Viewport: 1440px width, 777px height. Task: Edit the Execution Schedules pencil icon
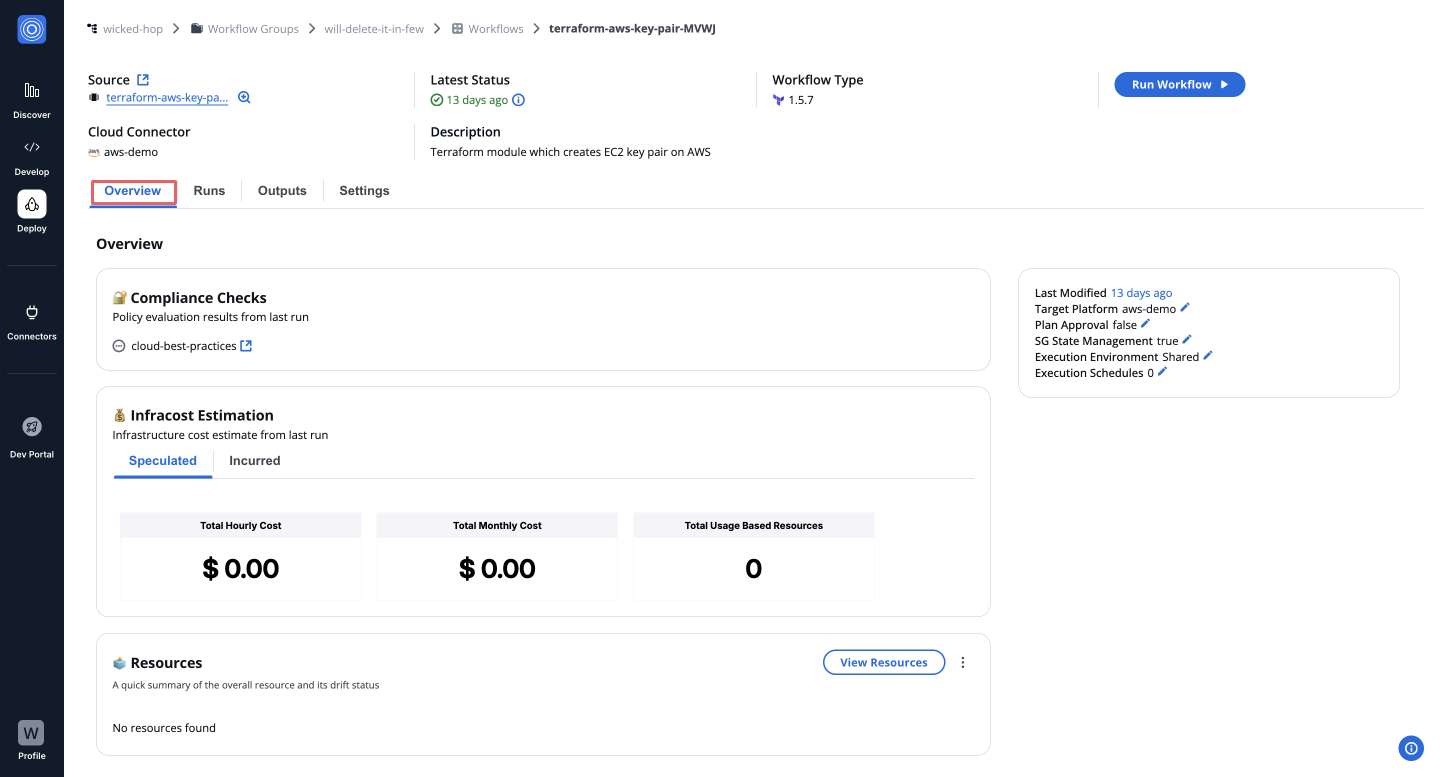[x=1162, y=372]
